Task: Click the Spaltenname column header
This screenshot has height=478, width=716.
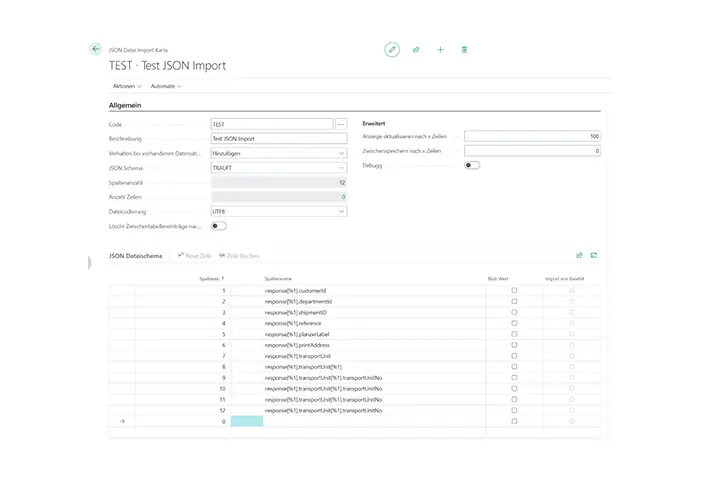Action: click(278, 278)
